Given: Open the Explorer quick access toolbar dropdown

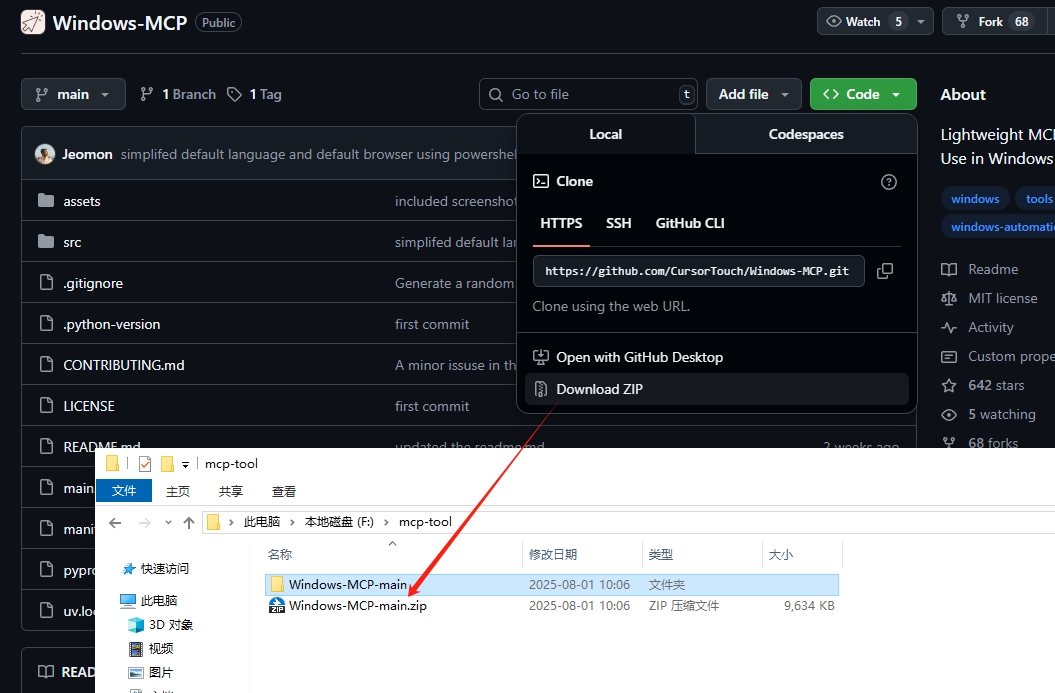Looking at the screenshot, I should pos(186,464).
